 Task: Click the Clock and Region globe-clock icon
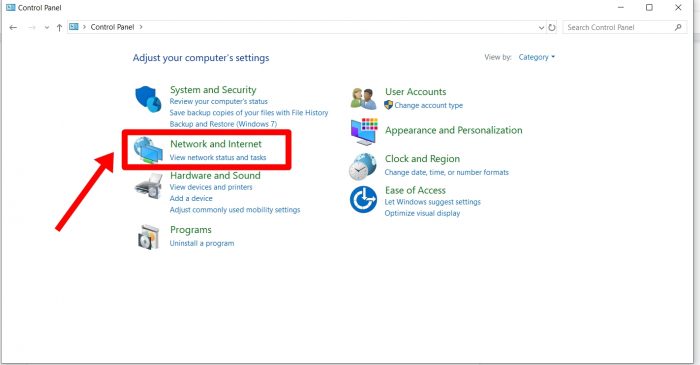tap(362, 166)
